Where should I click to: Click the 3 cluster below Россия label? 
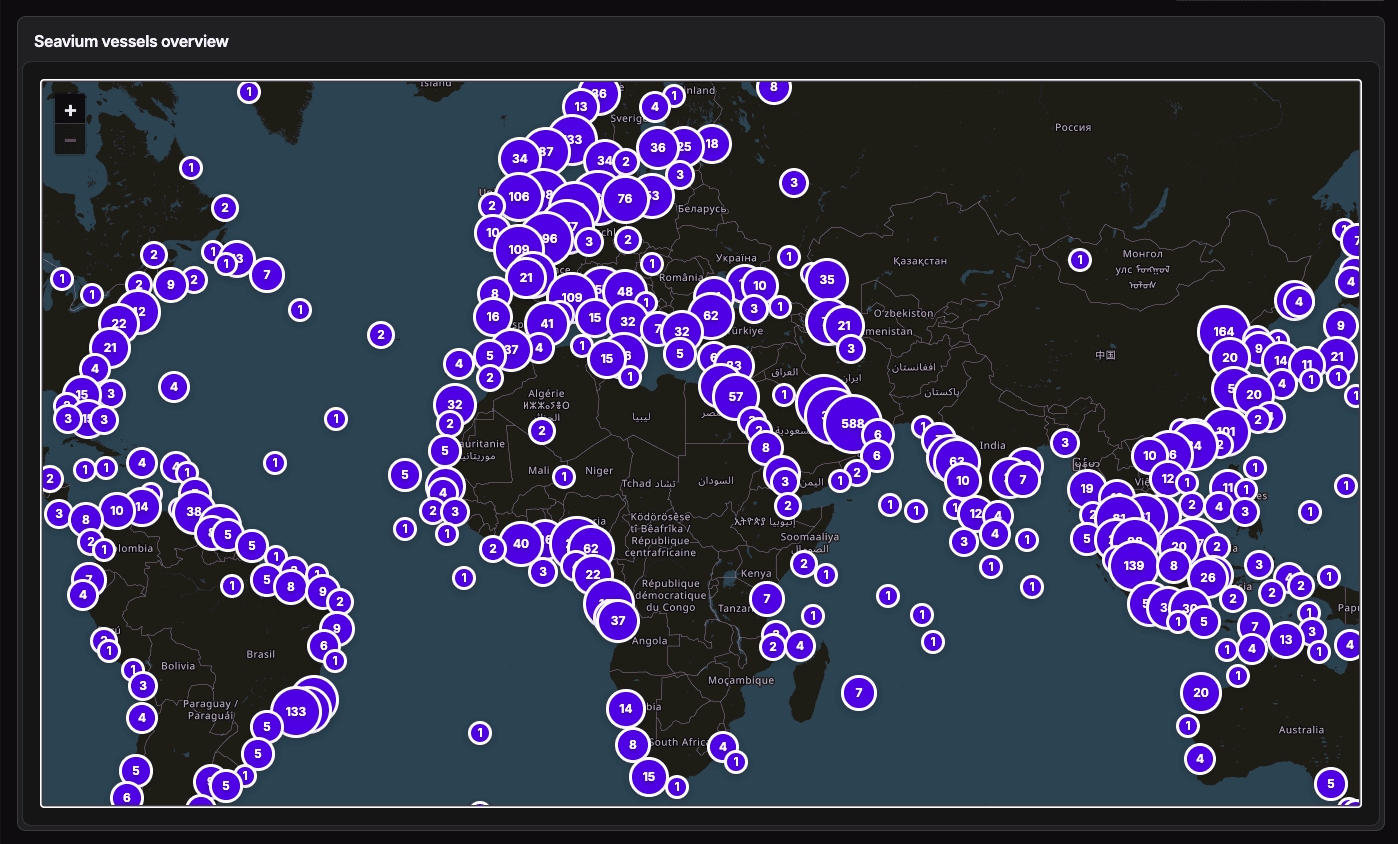(793, 183)
